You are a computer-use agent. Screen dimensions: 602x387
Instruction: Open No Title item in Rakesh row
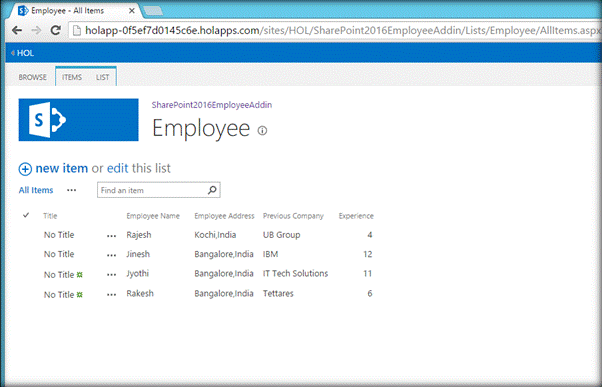click(59, 294)
